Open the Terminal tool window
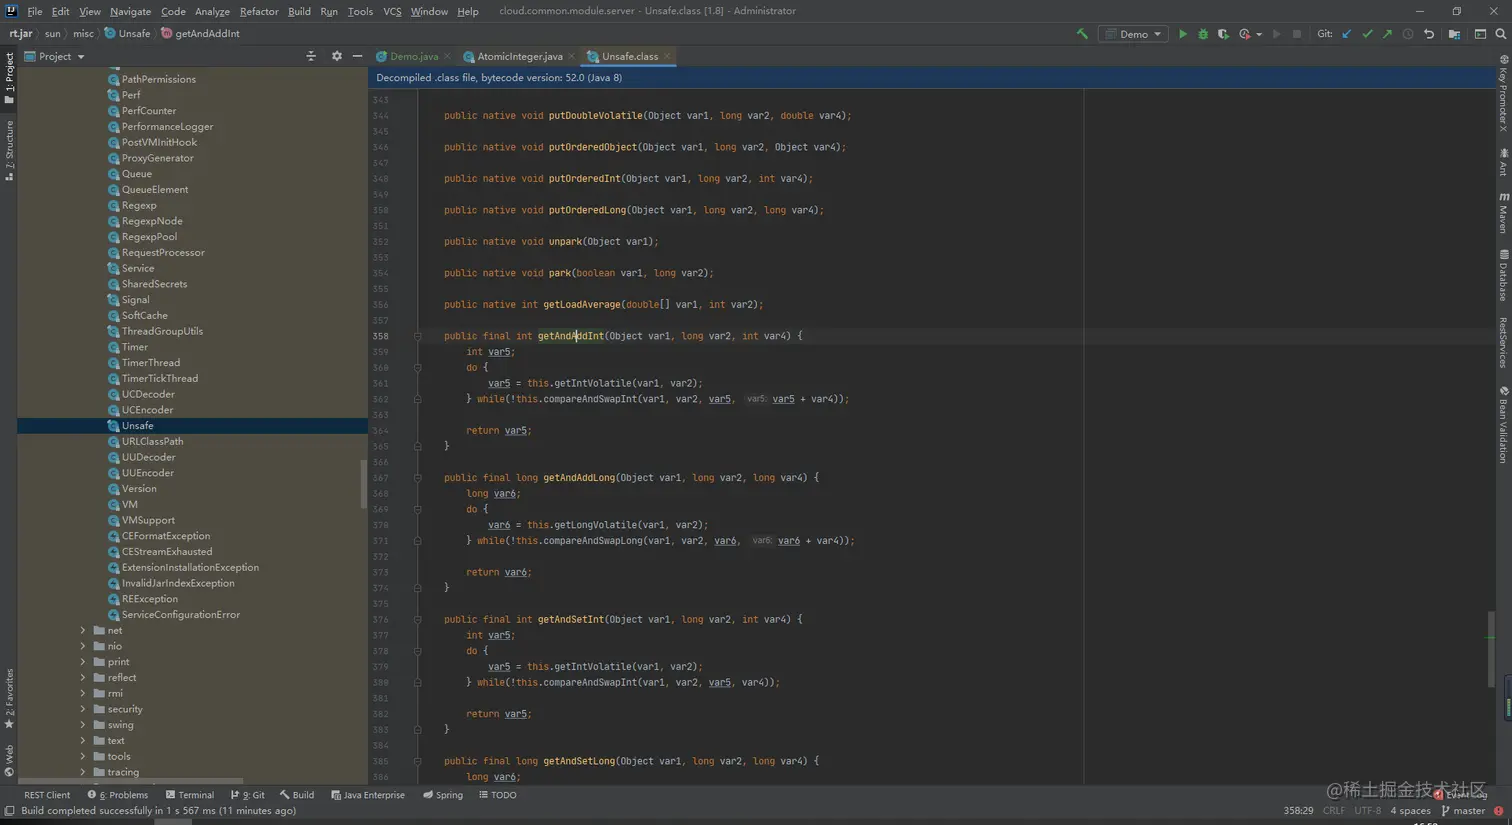This screenshot has width=1512, height=825. click(190, 795)
